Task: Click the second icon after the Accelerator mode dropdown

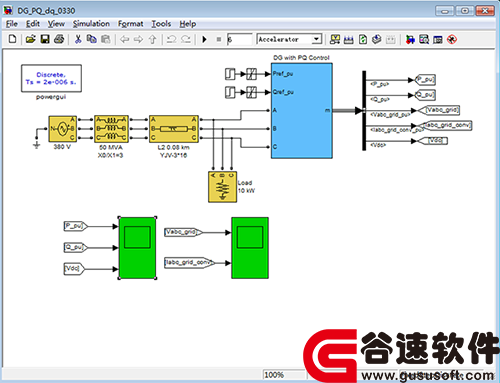Action: tap(349, 39)
